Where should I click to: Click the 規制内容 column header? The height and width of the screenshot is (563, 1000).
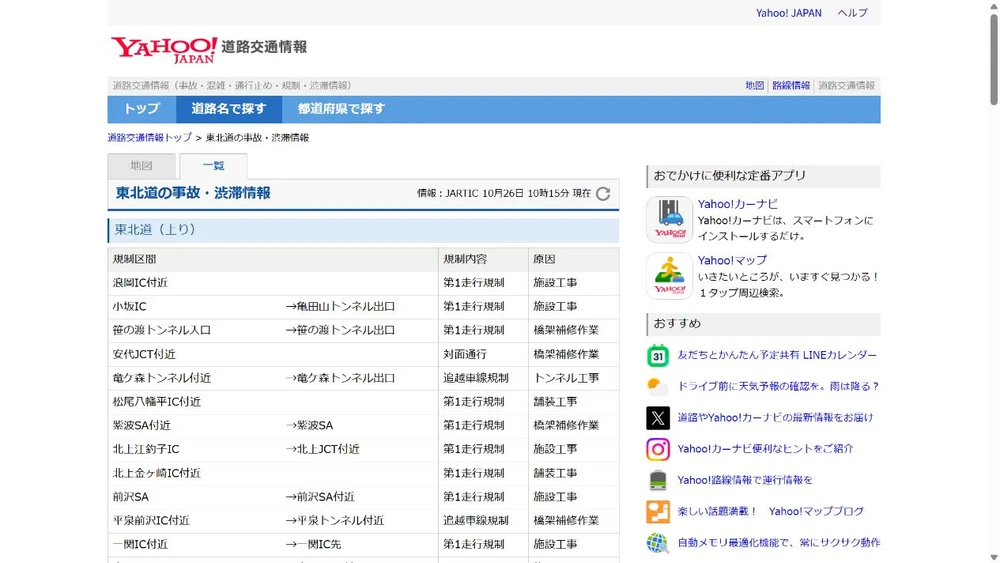(x=483, y=260)
